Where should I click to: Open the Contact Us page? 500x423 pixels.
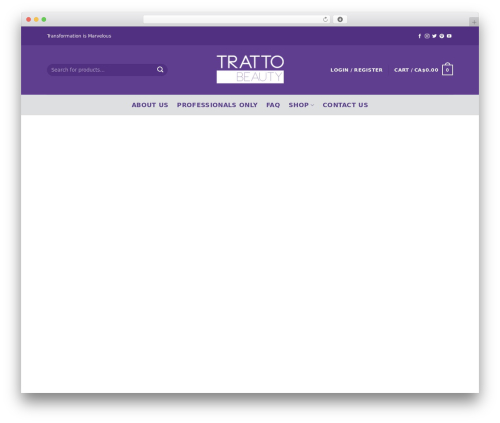coord(345,105)
